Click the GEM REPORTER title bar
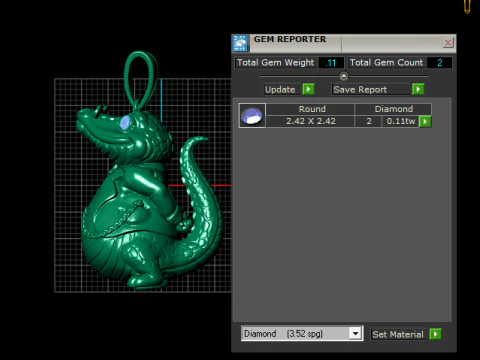Screen dimensions: 480x360 click(343, 43)
